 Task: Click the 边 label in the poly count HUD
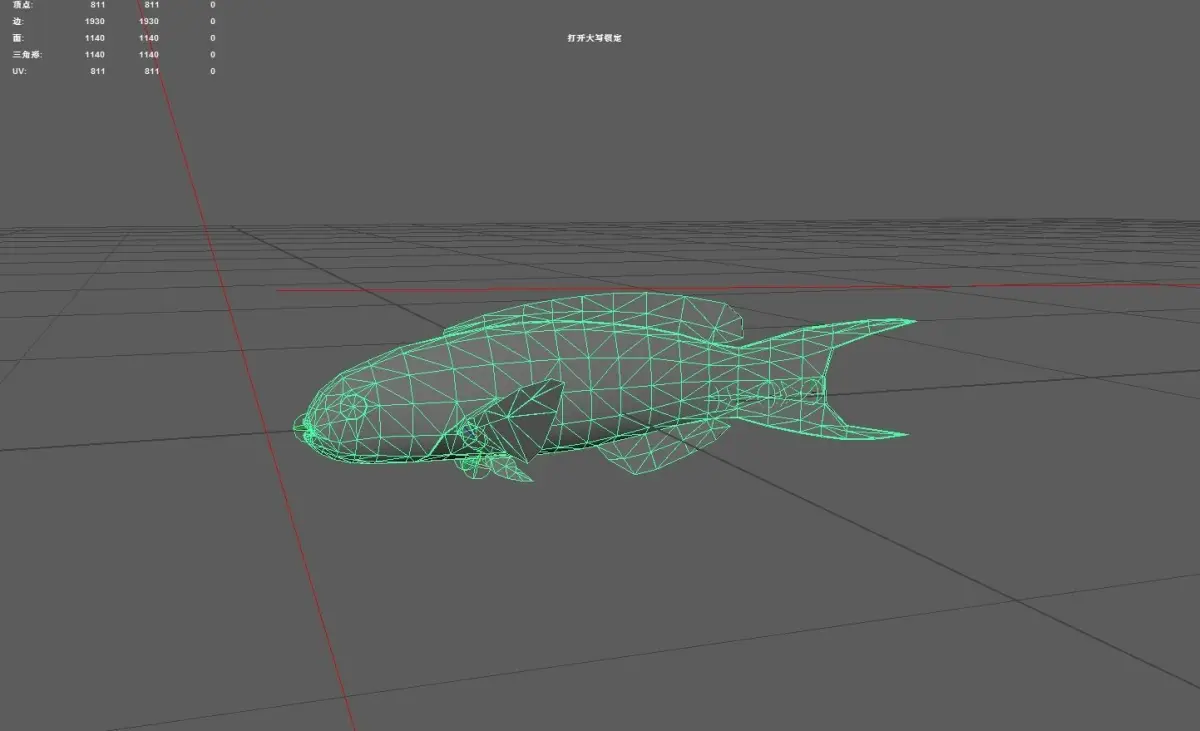[x=17, y=21]
